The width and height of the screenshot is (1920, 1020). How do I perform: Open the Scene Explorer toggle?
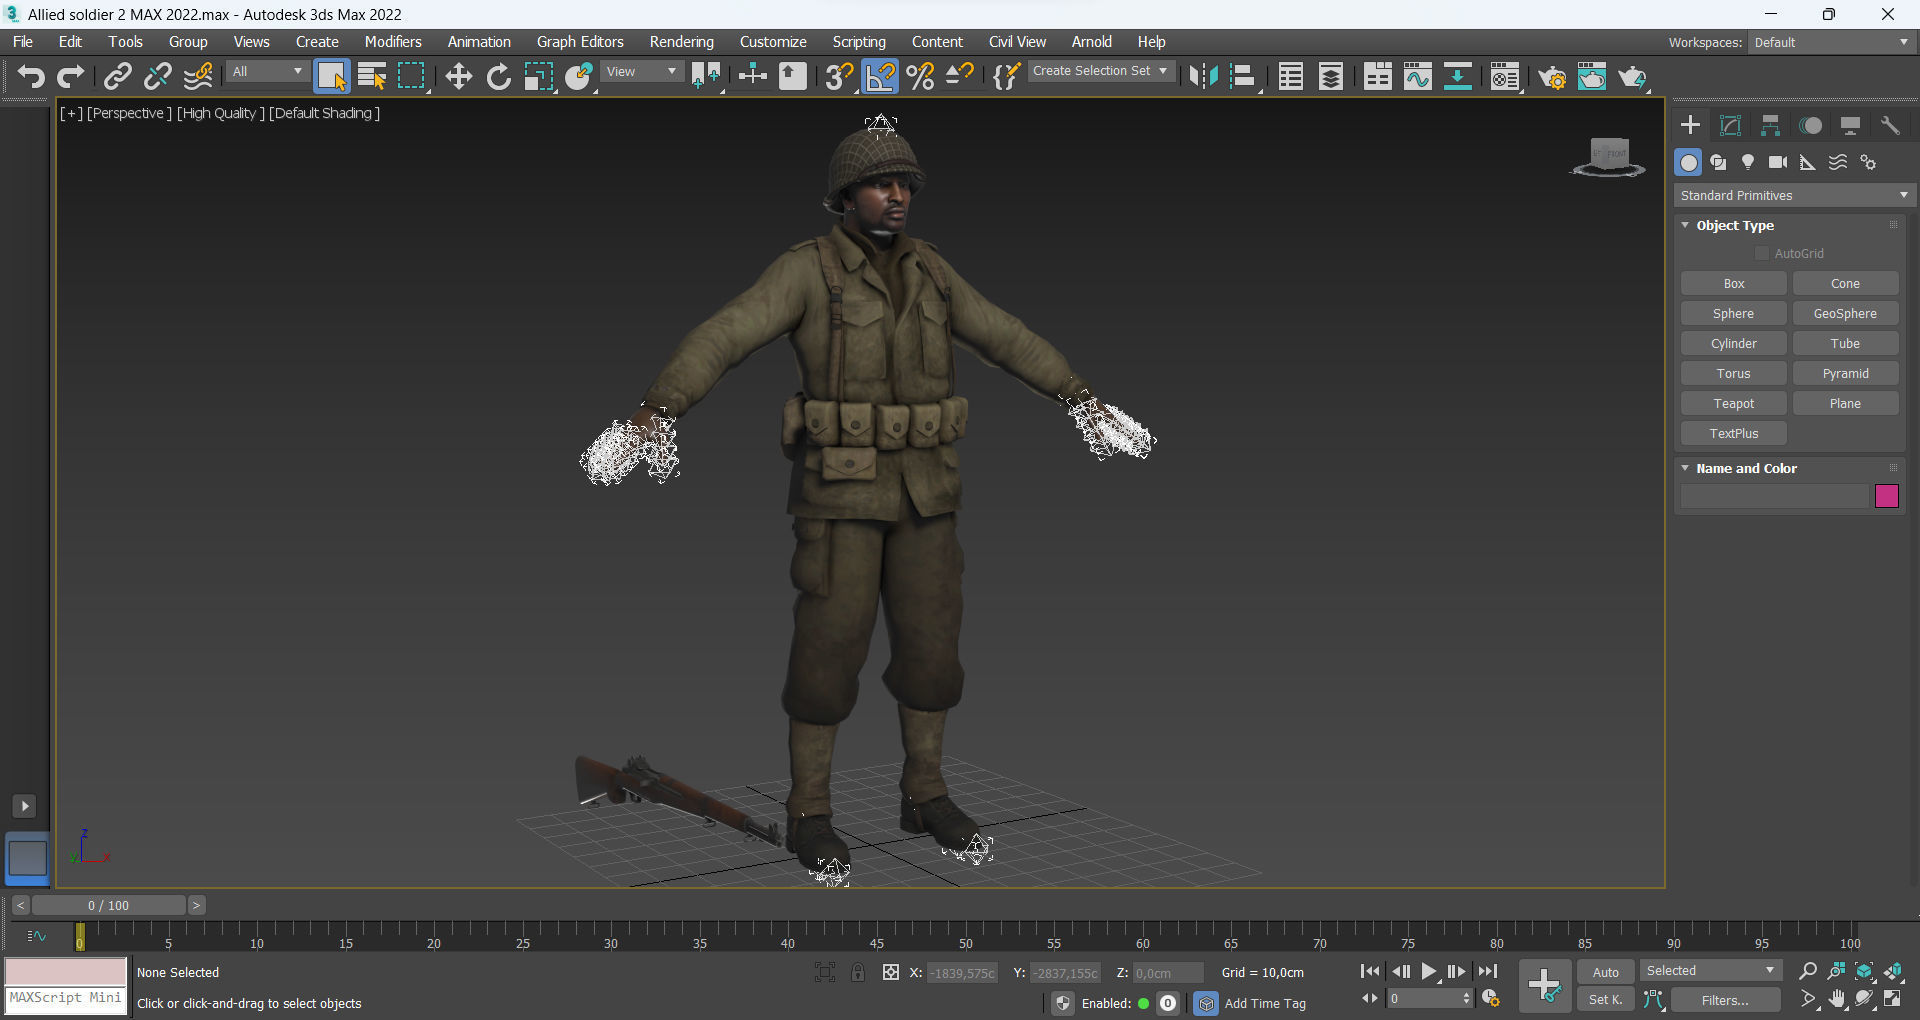1291,77
